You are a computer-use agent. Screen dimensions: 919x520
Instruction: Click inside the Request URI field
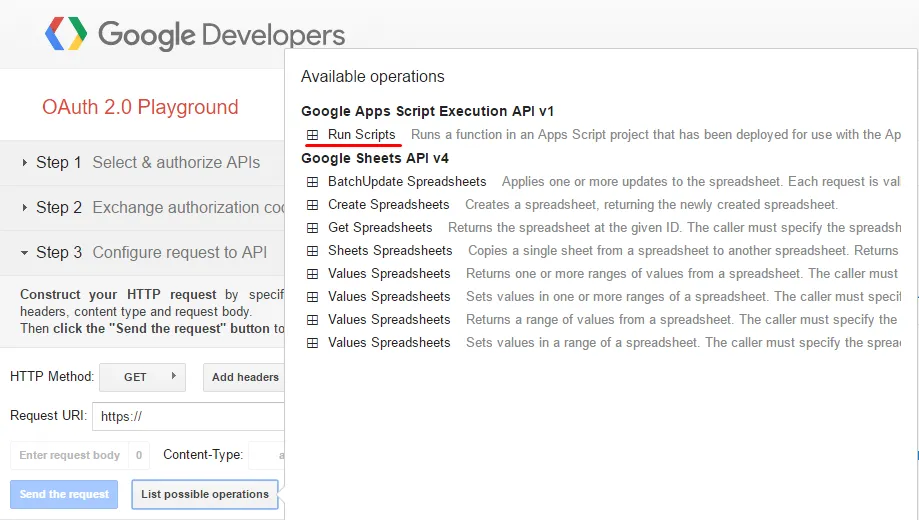tap(189, 416)
